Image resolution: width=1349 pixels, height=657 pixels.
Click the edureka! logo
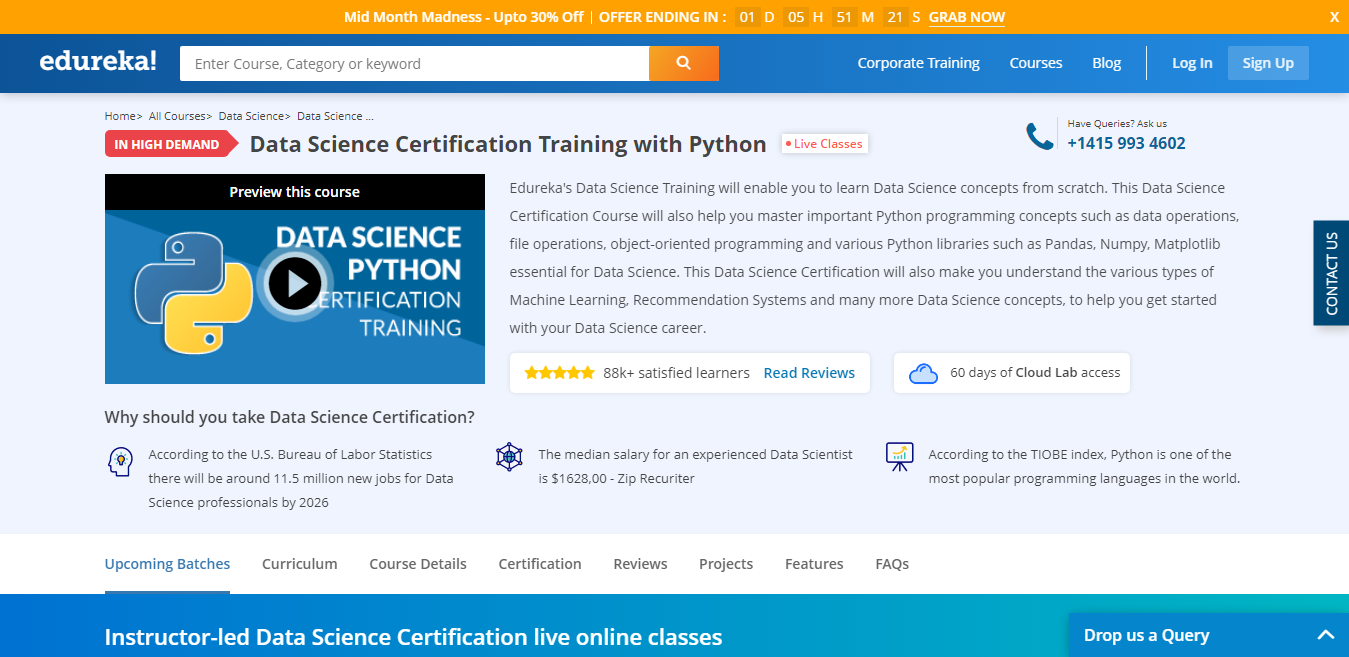97,60
